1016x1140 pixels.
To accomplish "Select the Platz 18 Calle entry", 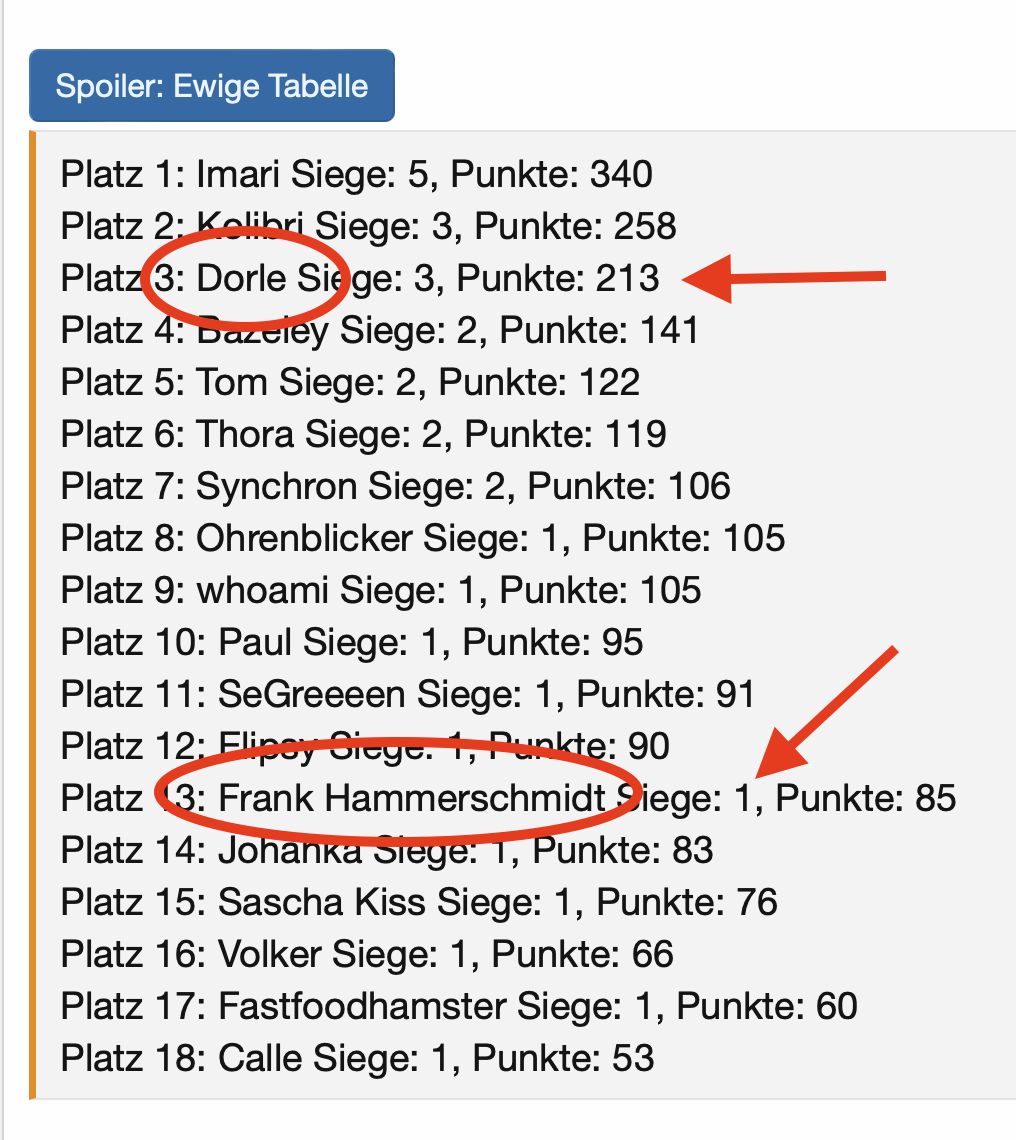I will tap(357, 1058).
